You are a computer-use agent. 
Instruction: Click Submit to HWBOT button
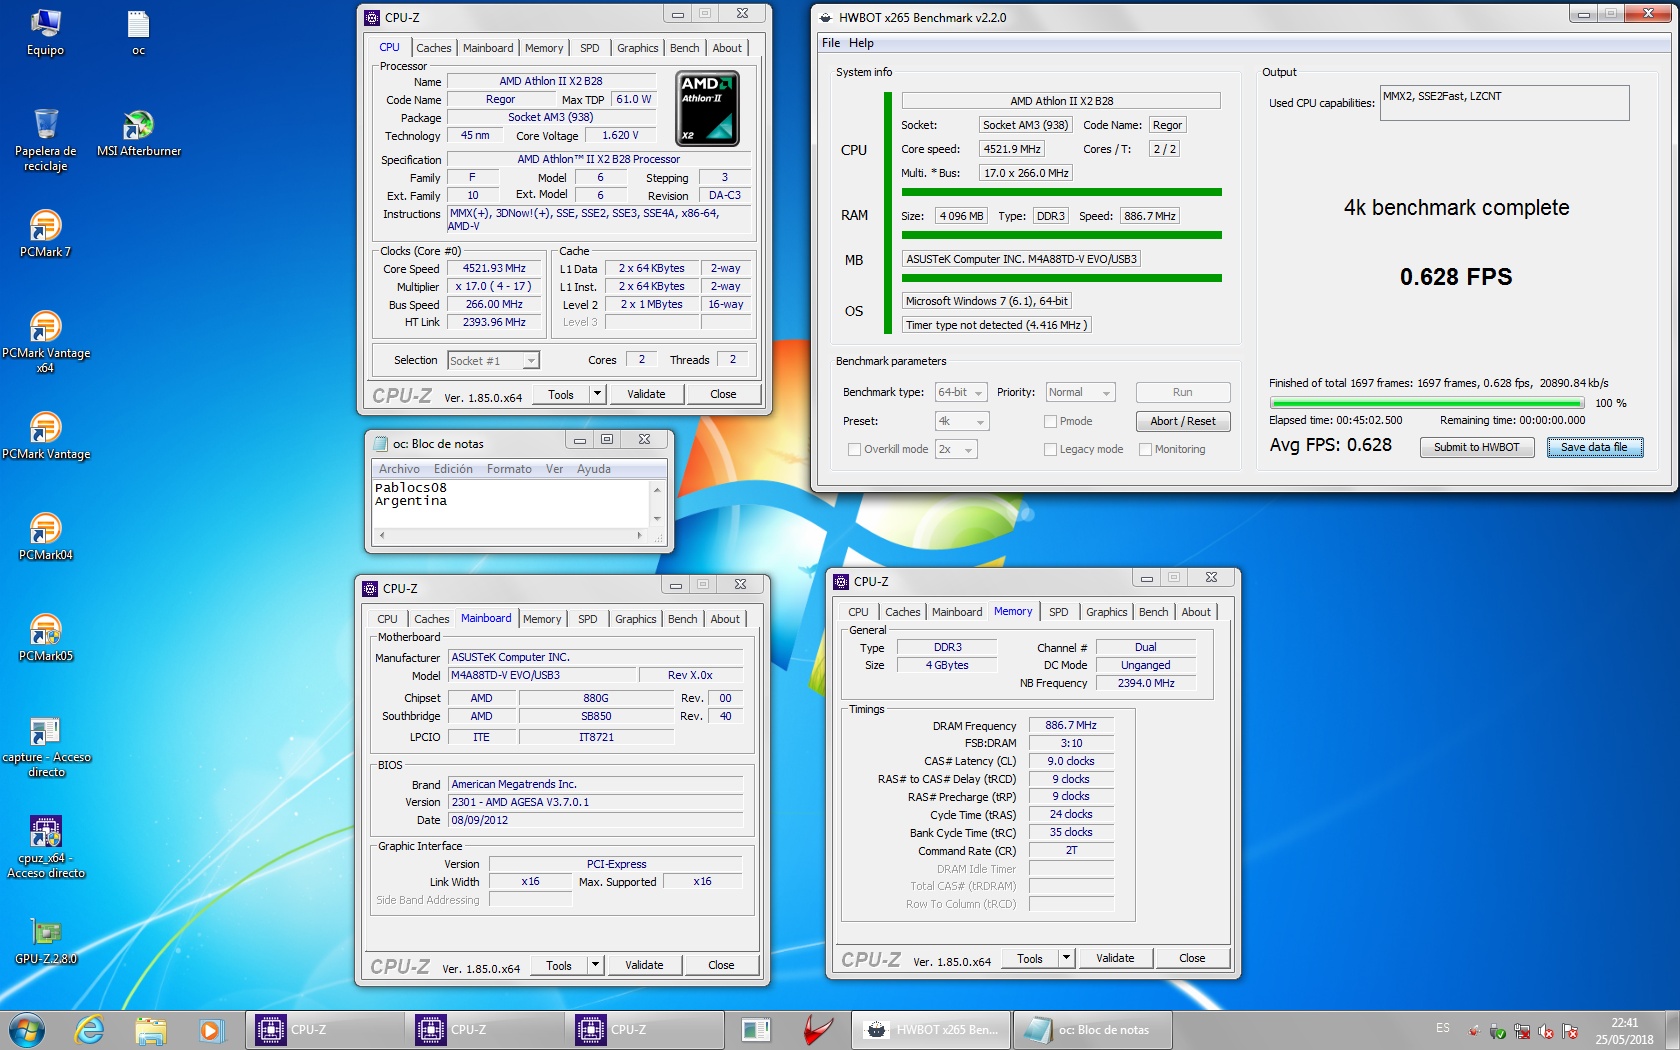coord(1476,447)
